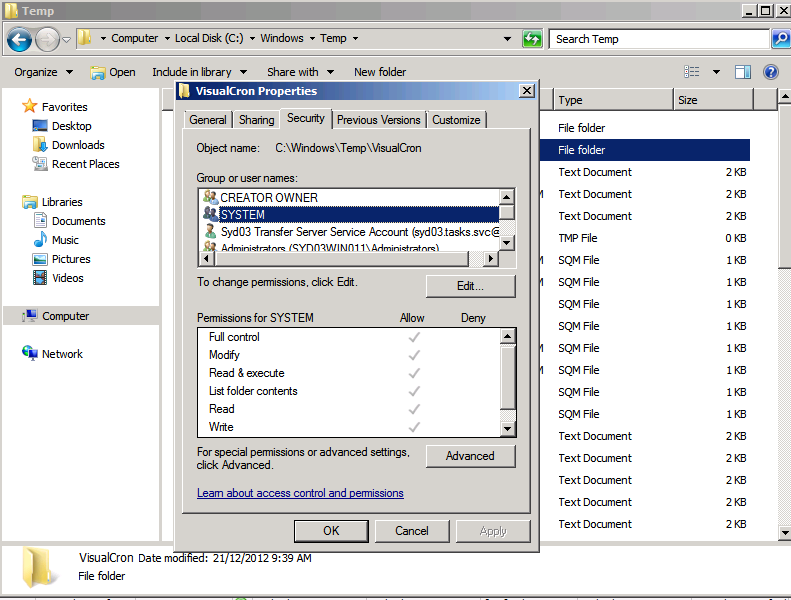Open the Music library
The width and height of the screenshot is (791, 600).
tap(65, 240)
